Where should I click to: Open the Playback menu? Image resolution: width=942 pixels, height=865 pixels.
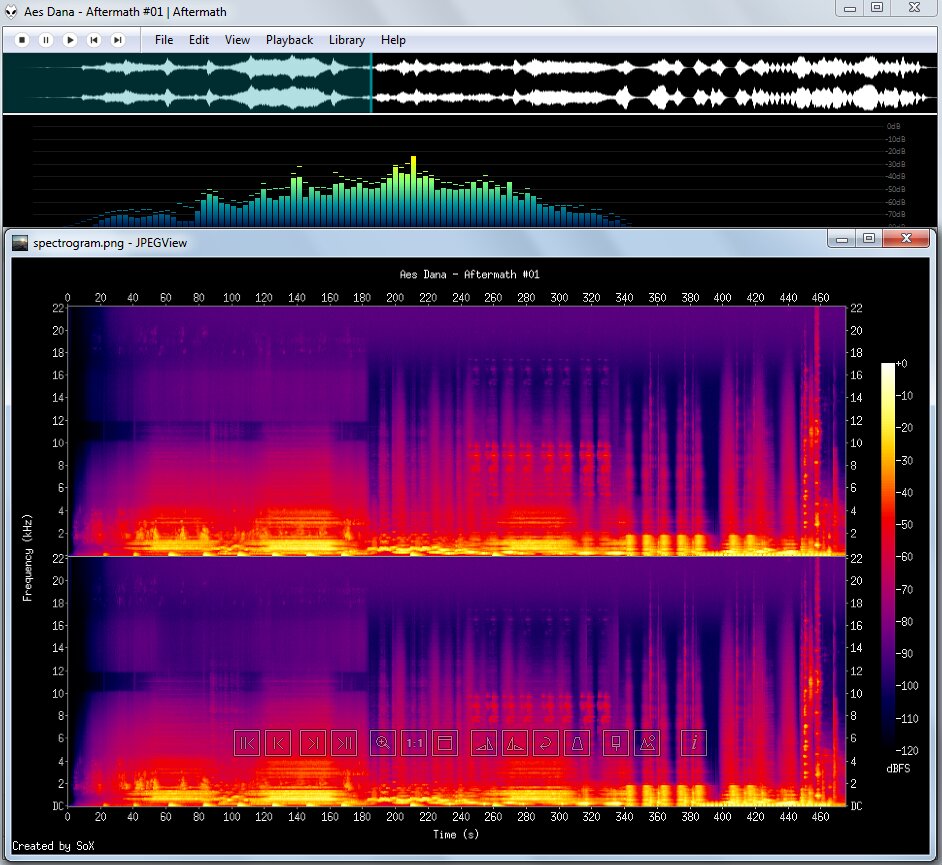[x=289, y=40]
